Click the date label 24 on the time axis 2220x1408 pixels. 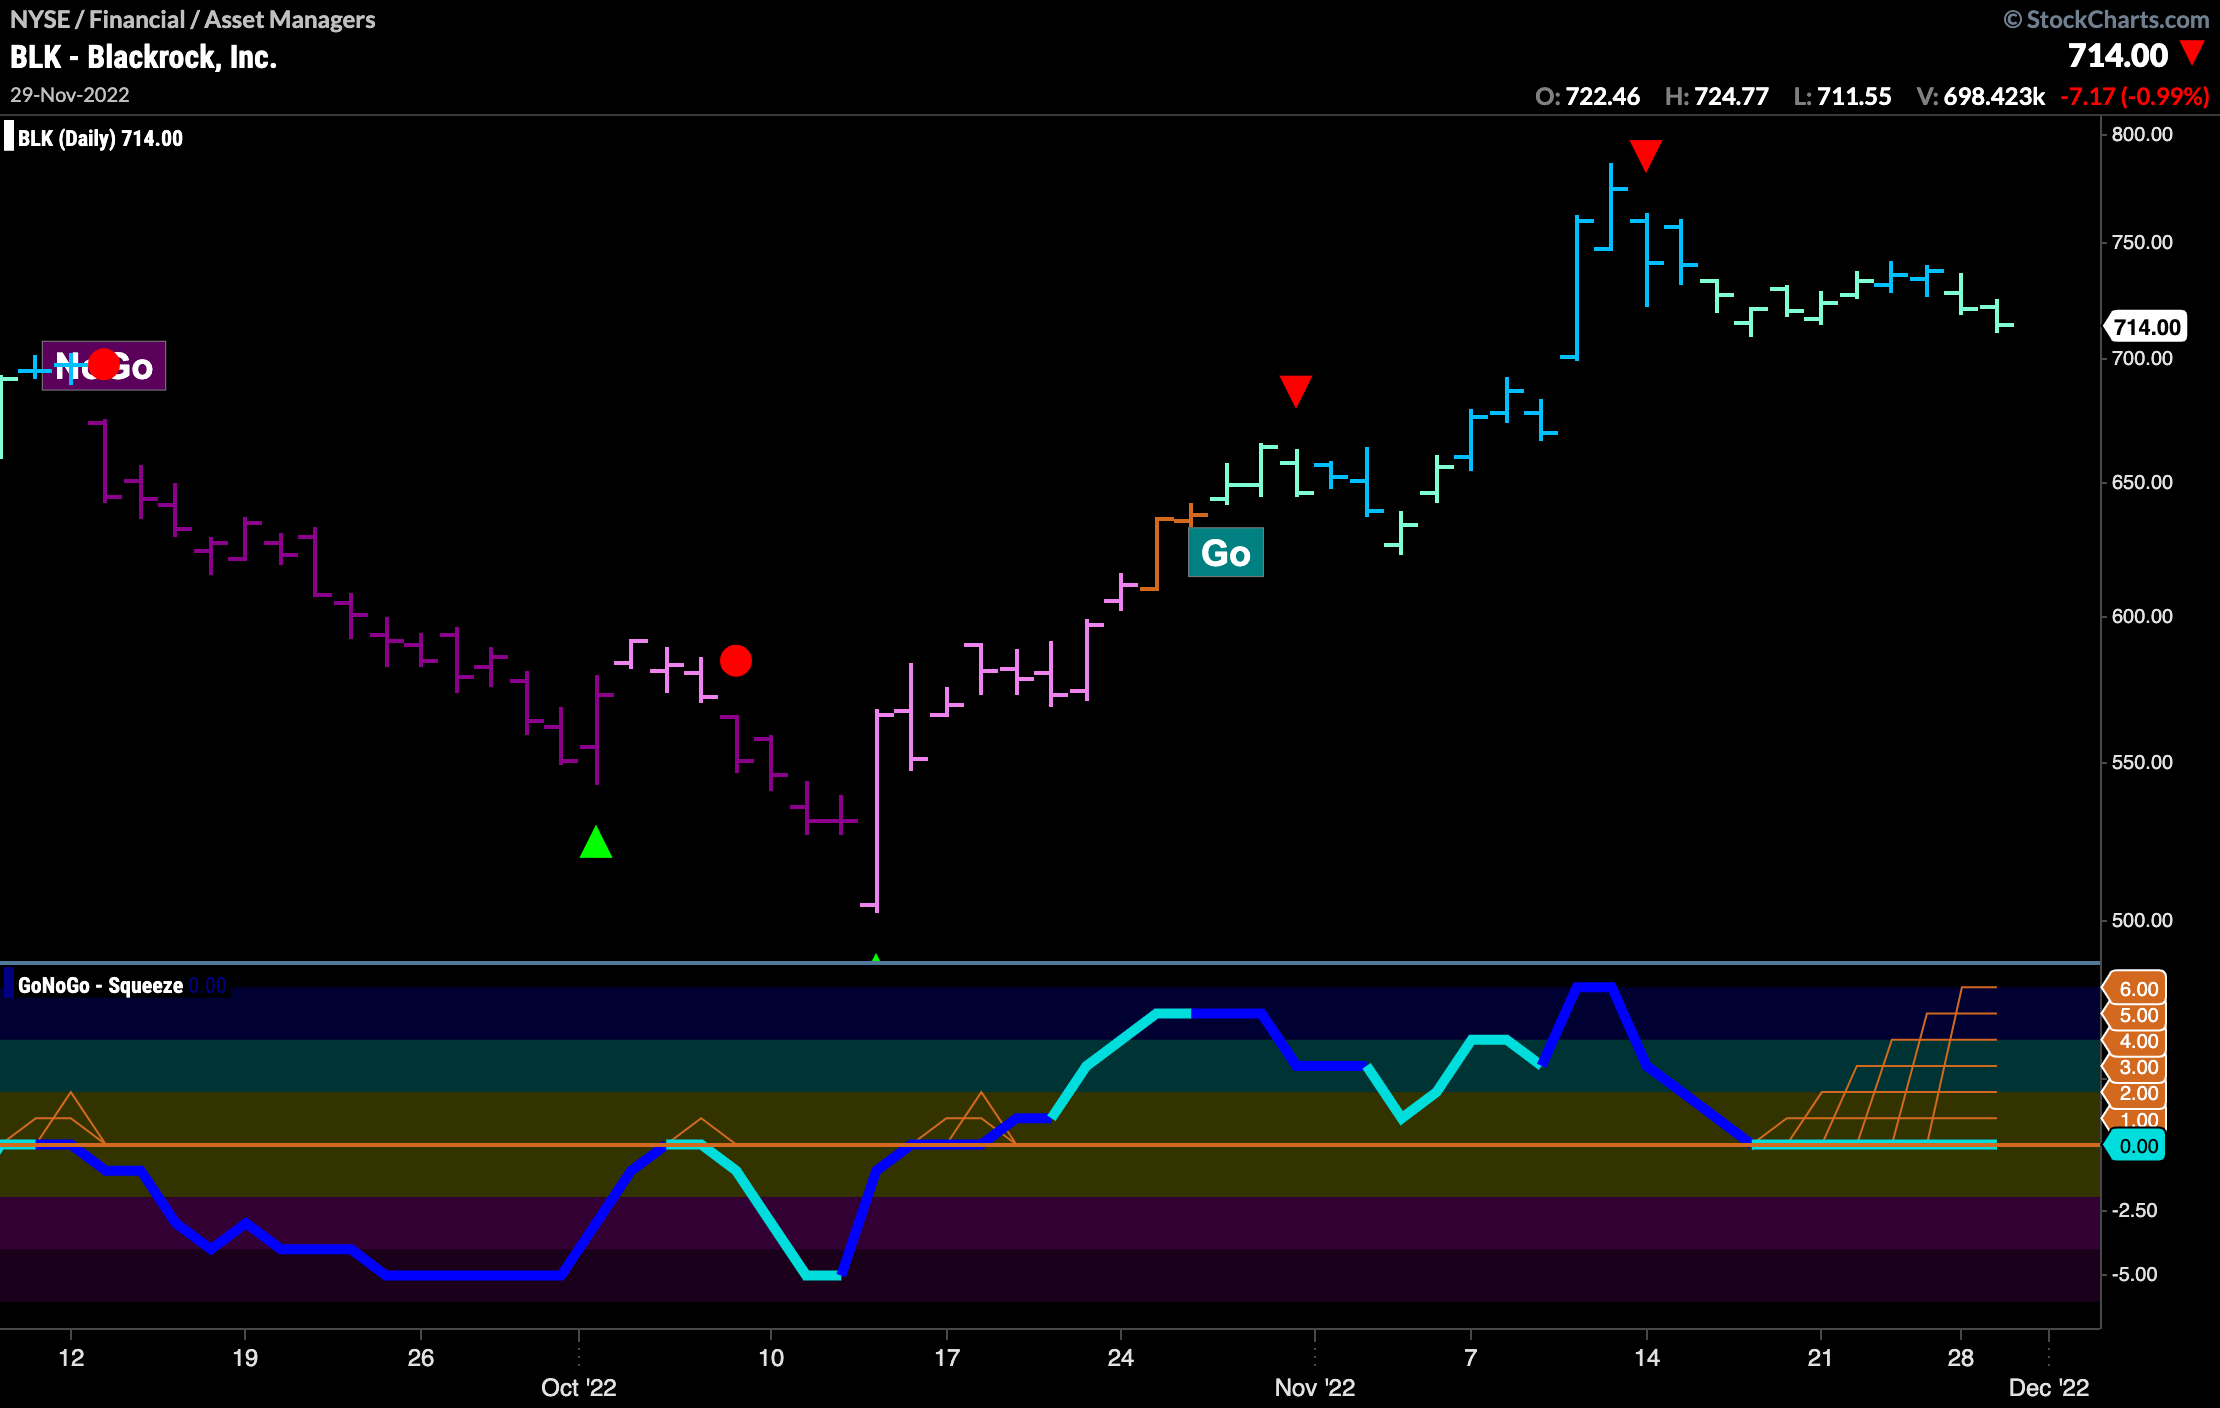point(1121,1357)
